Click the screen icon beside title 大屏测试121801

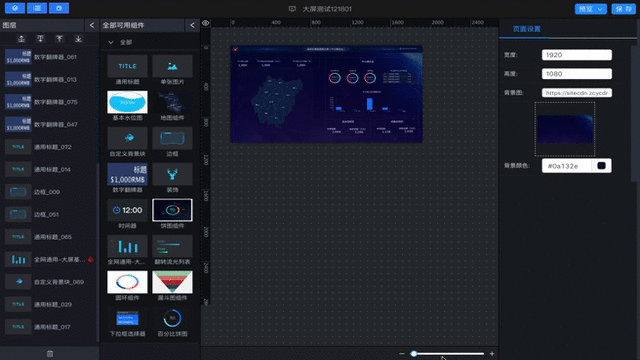coord(292,9)
